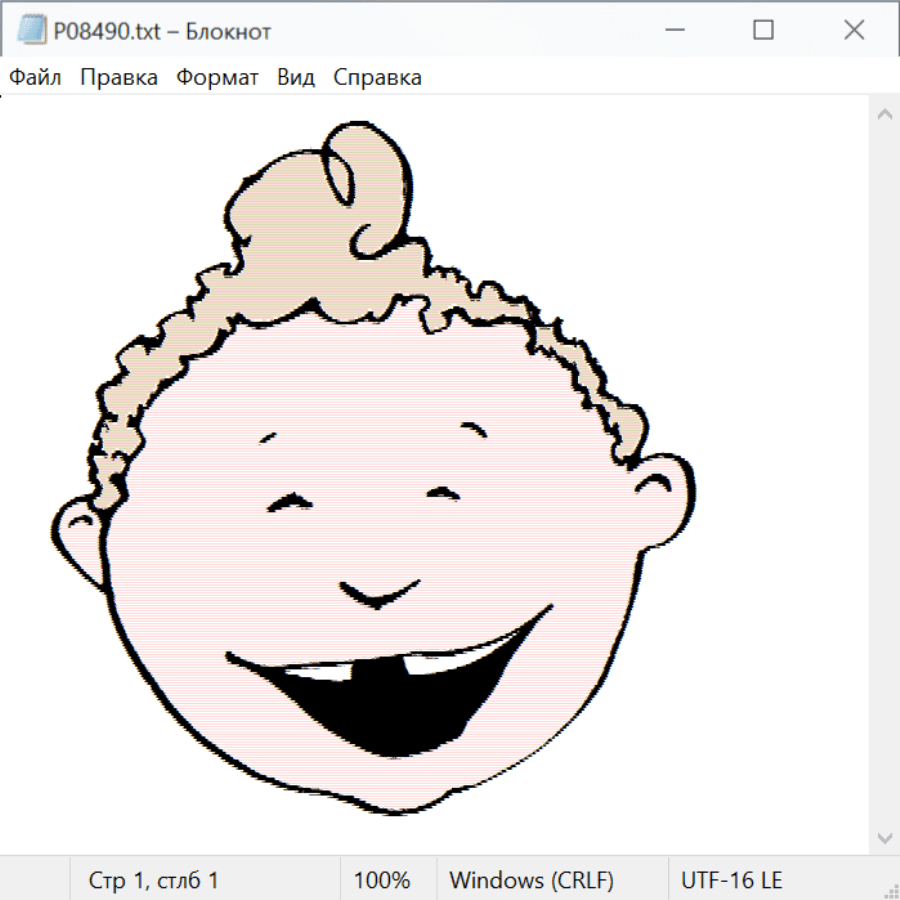The image size is (900, 900).
Task: Open the Формат menu
Action: point(217,78)
